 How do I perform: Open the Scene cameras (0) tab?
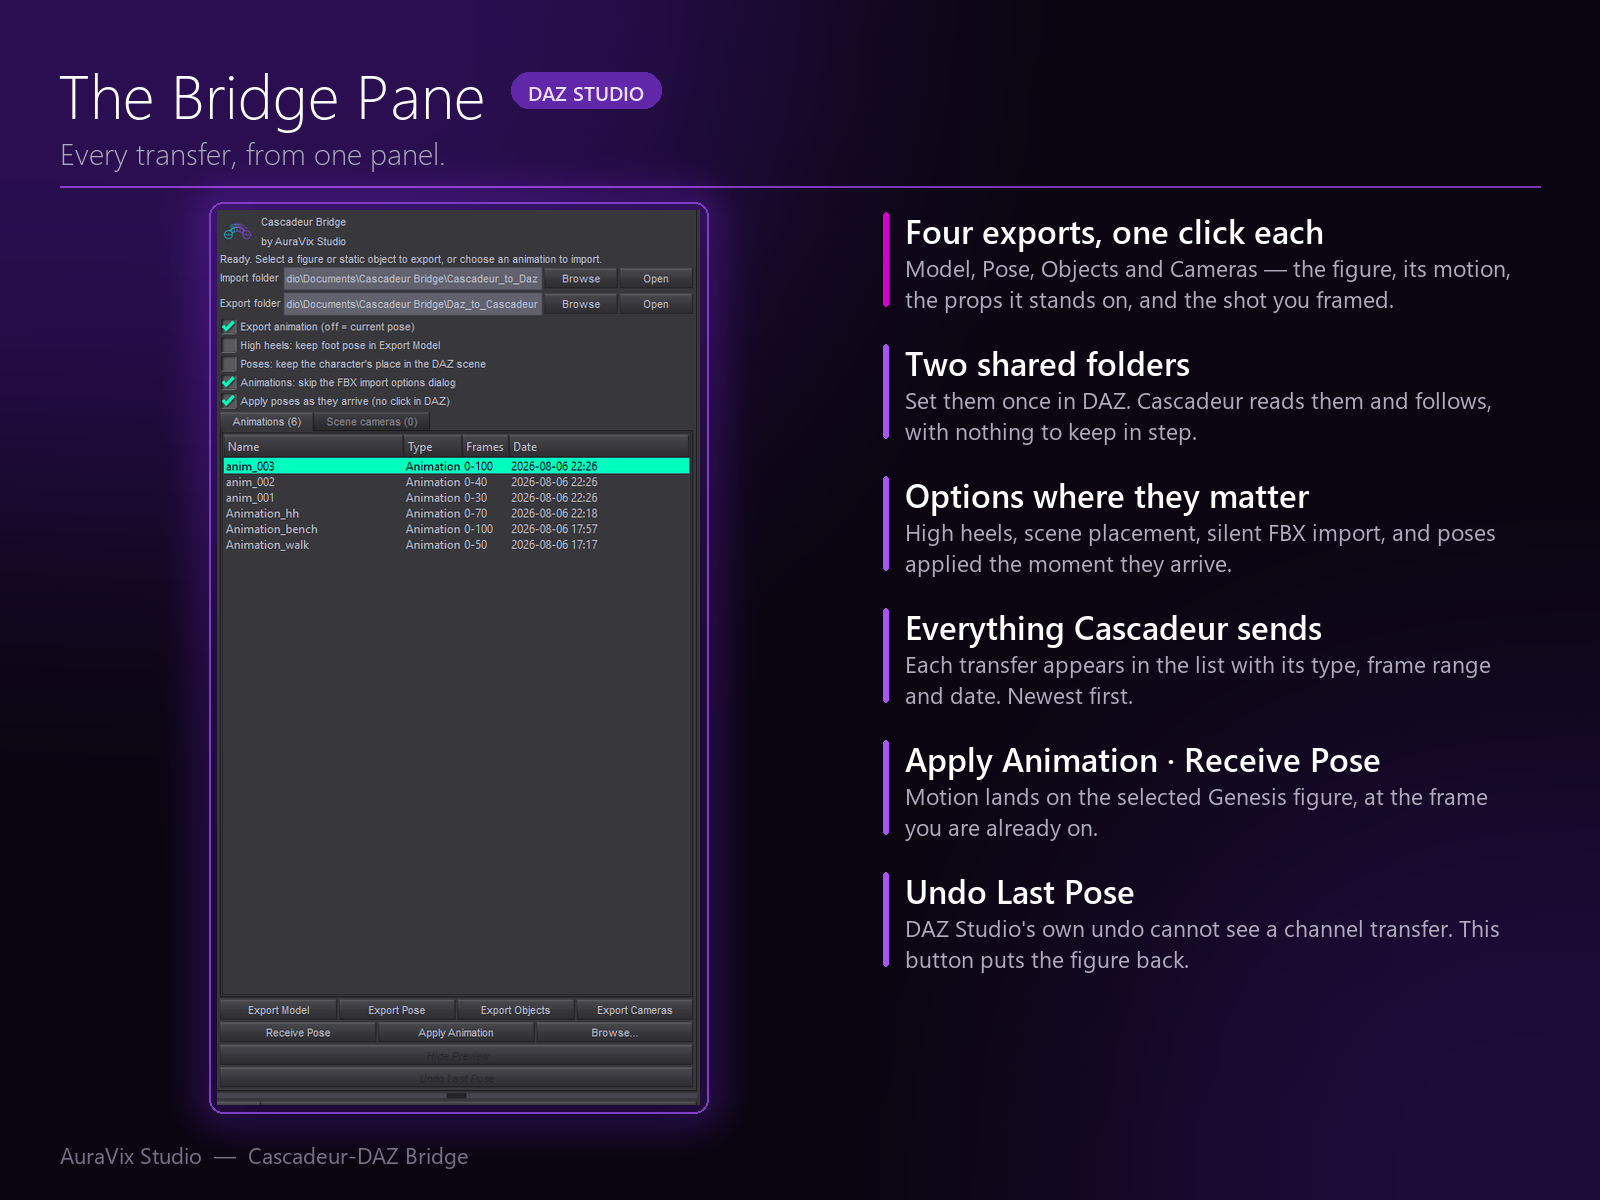tap(372, 422)
